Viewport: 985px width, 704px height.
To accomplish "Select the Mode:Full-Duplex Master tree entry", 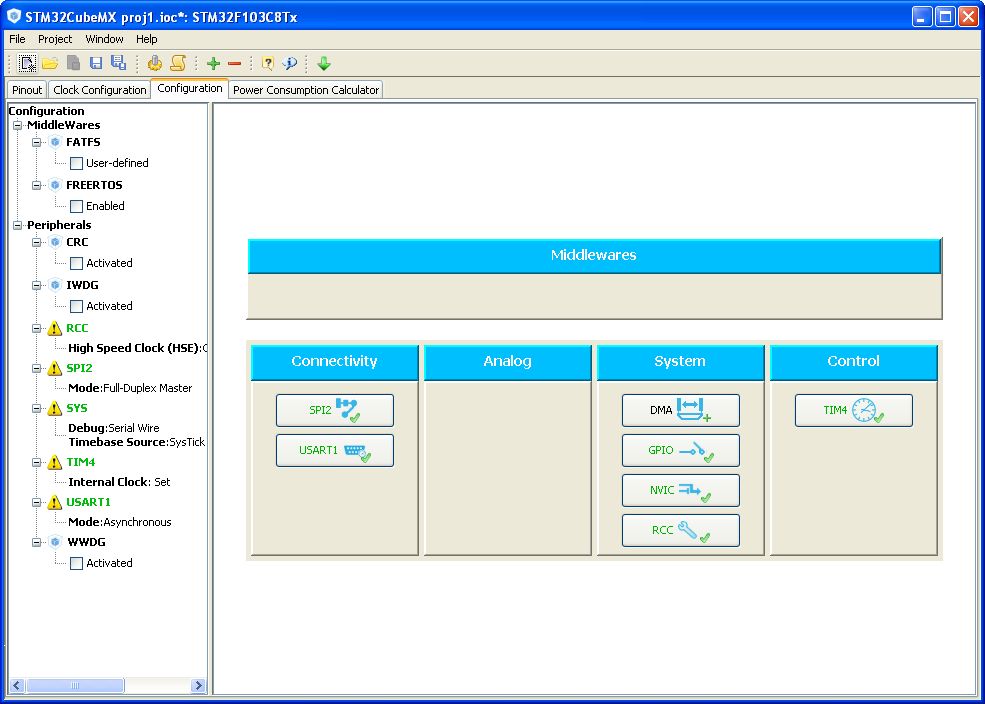I will point(130,388).
